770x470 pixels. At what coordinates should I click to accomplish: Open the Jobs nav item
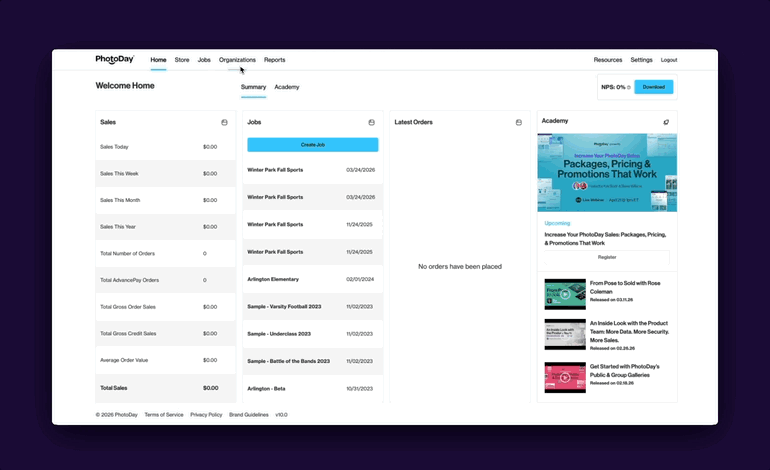[x=204, y=60]
